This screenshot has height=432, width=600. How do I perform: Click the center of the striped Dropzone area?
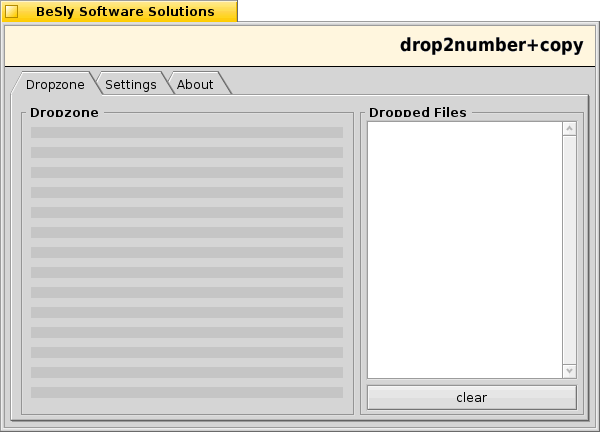pos(187,262)
